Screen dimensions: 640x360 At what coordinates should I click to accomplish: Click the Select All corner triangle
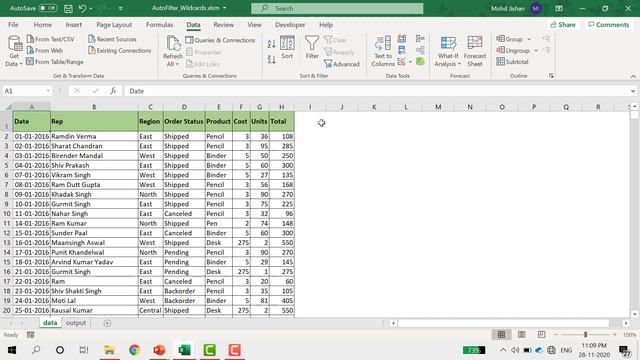8,107
